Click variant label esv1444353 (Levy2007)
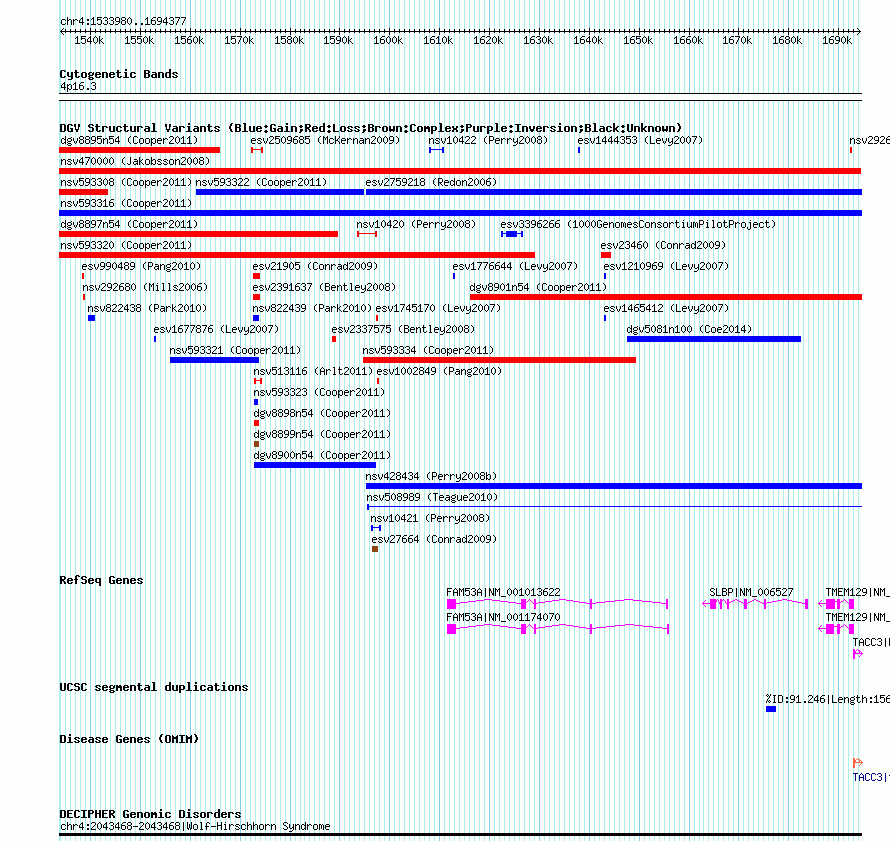Screen dimensions: 890x841 point(640,140)
